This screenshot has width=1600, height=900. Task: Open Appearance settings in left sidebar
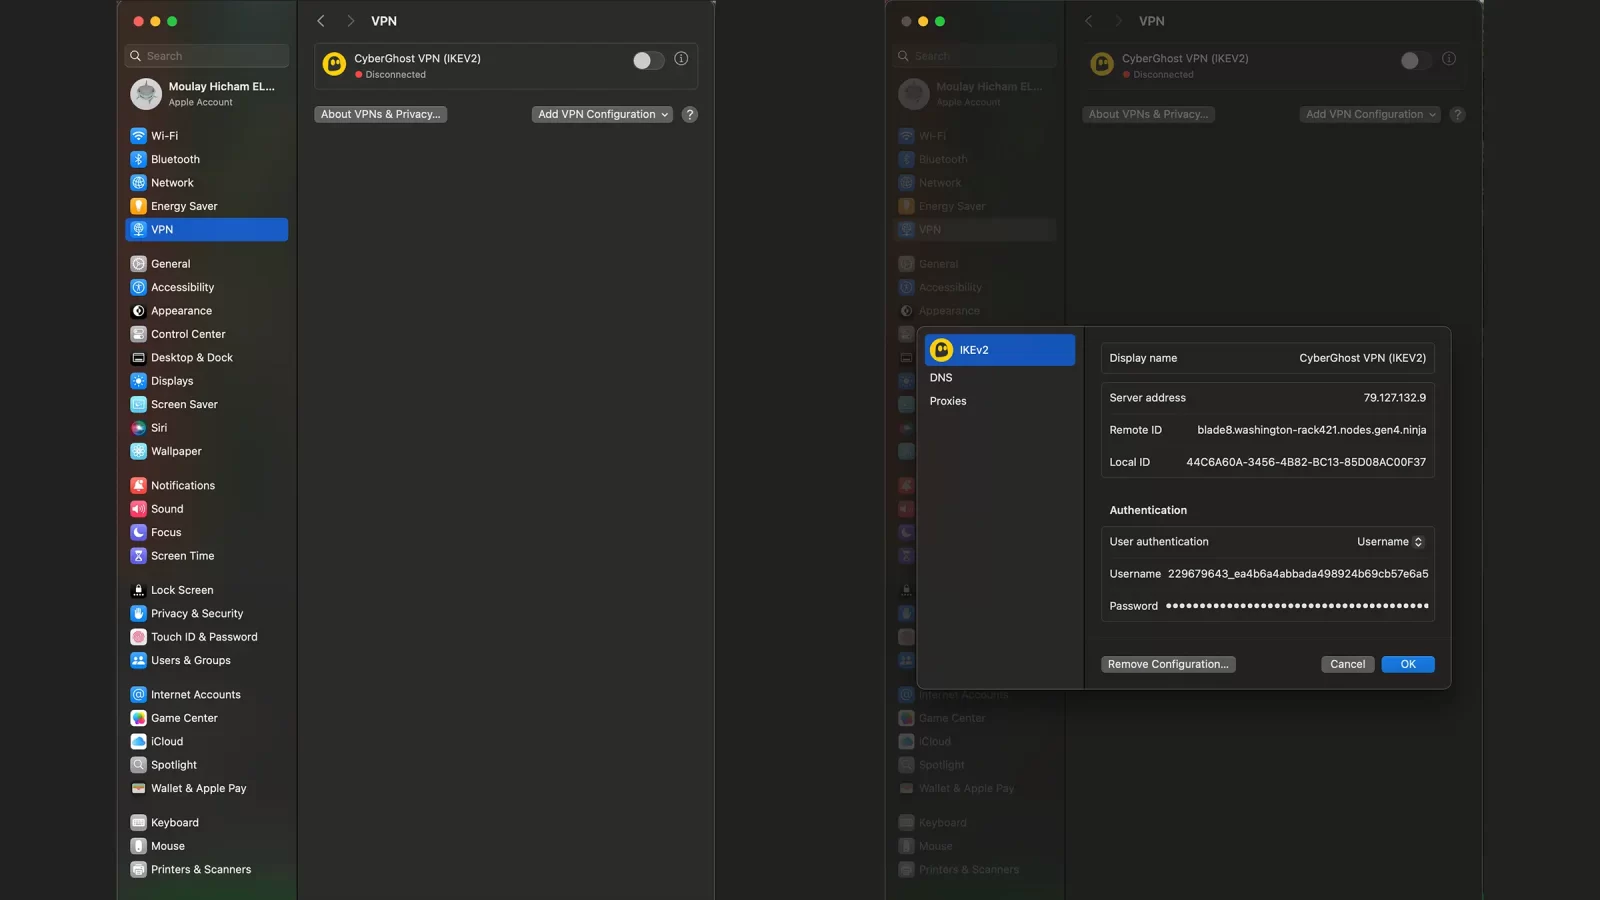coord(206,311)
